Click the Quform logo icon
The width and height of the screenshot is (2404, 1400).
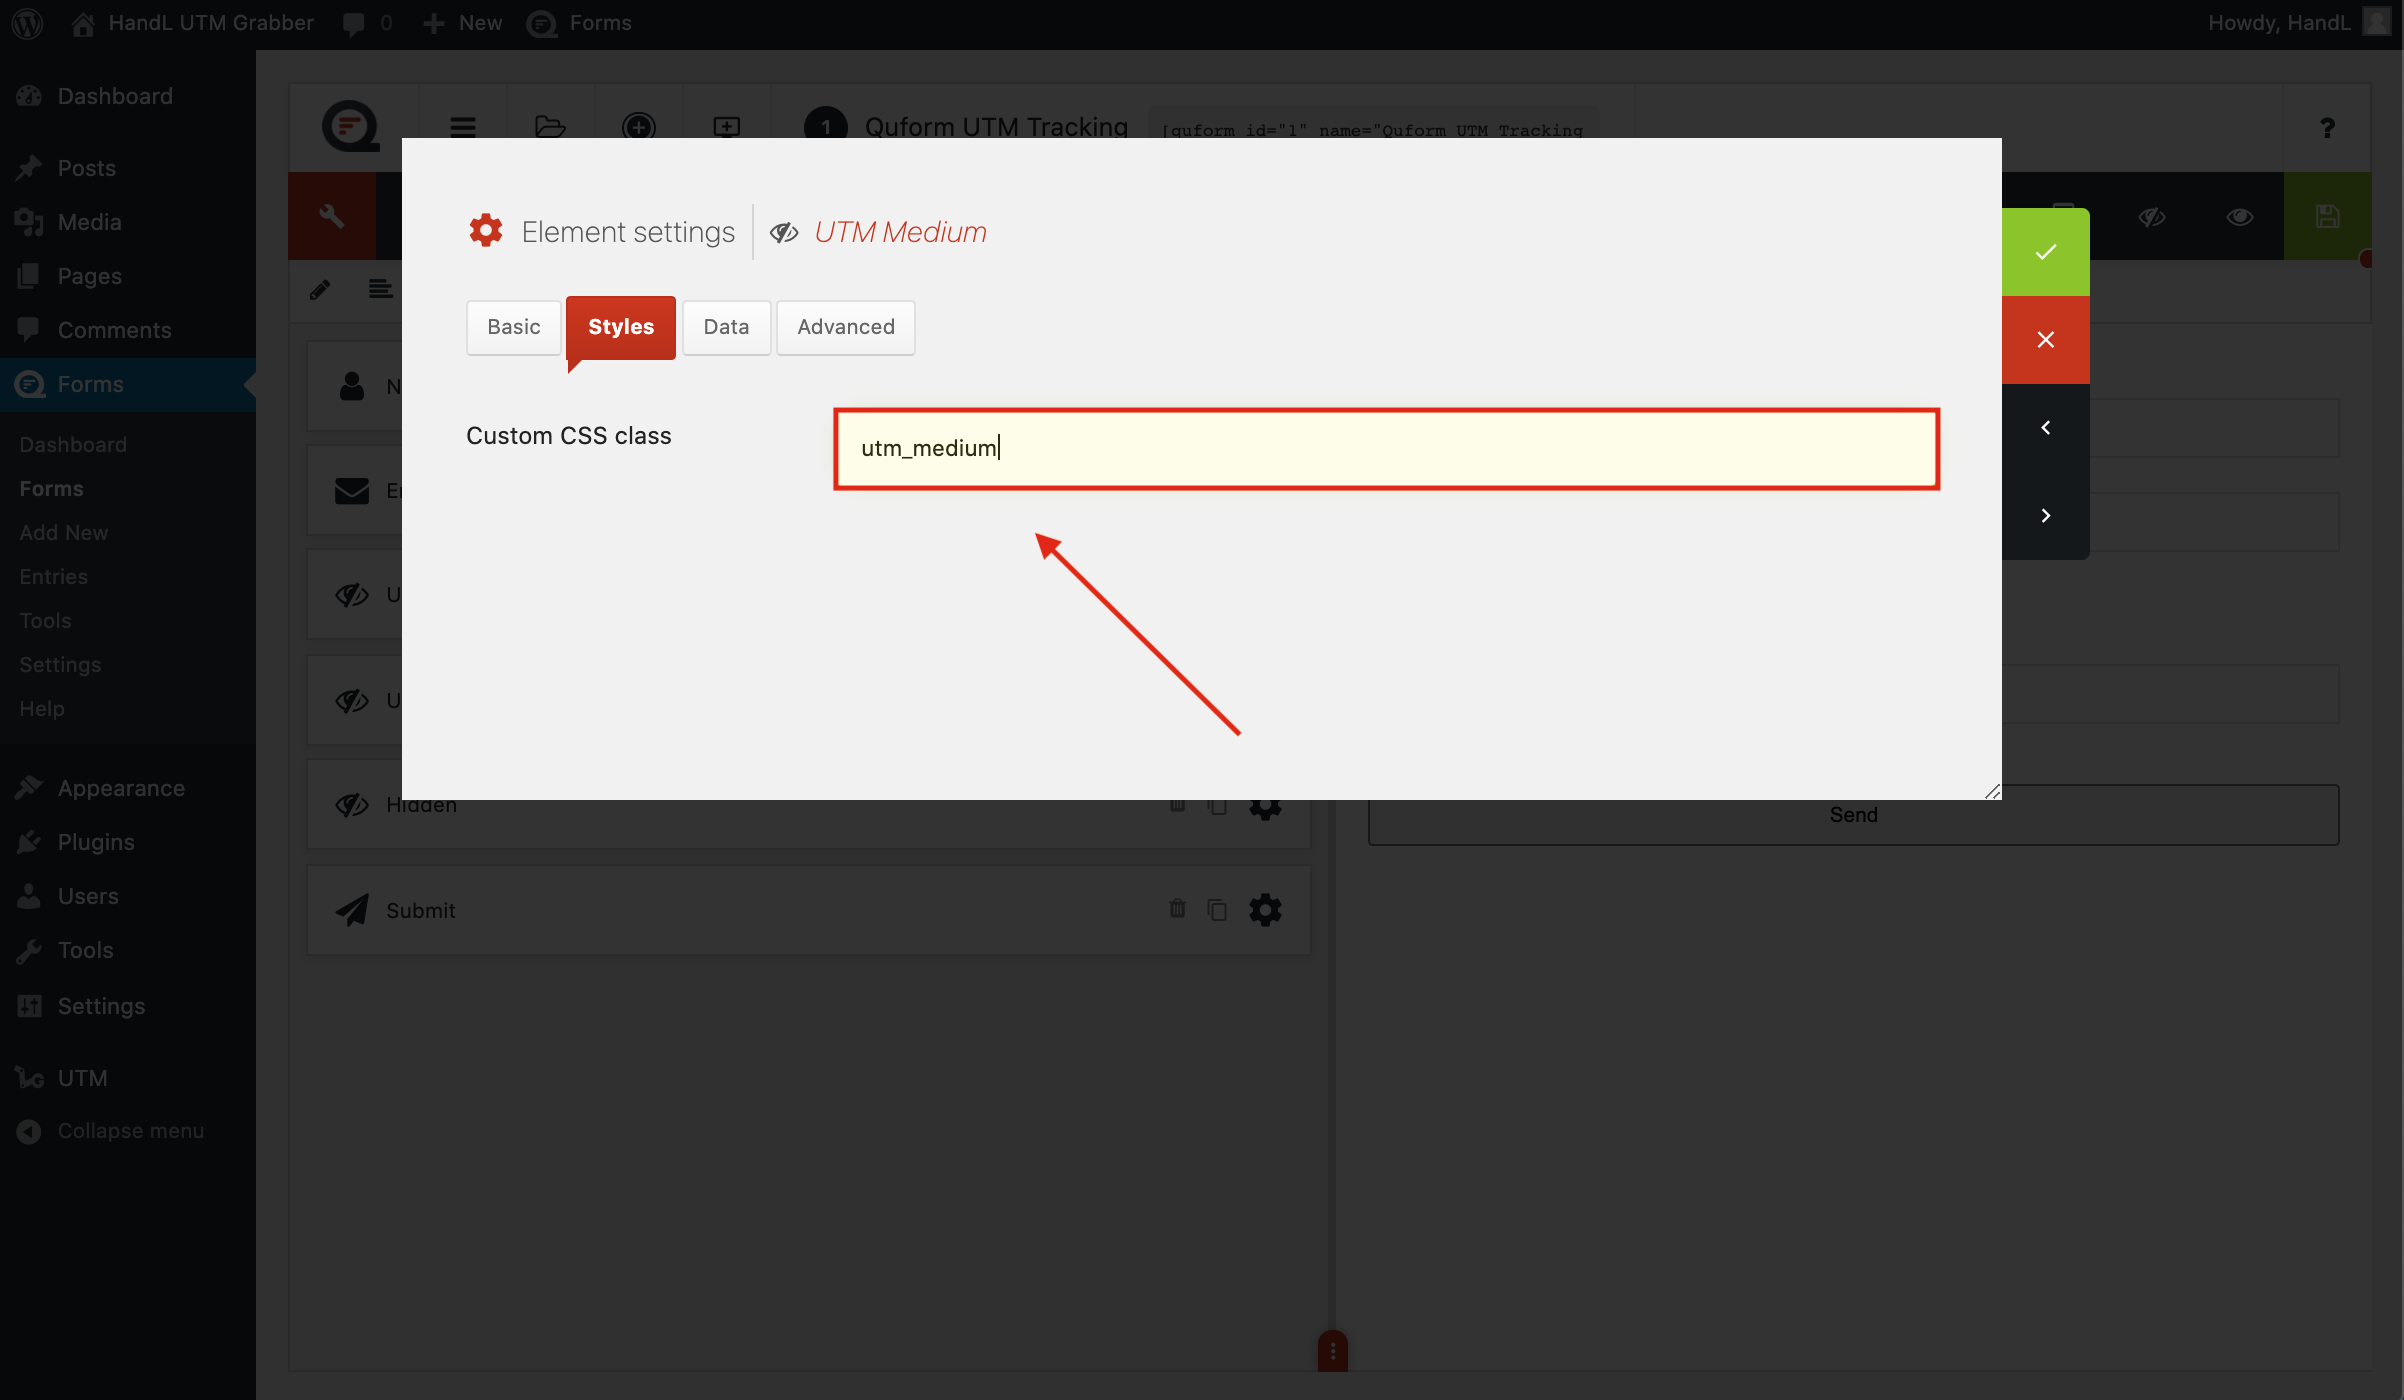[x=350, y=126]
